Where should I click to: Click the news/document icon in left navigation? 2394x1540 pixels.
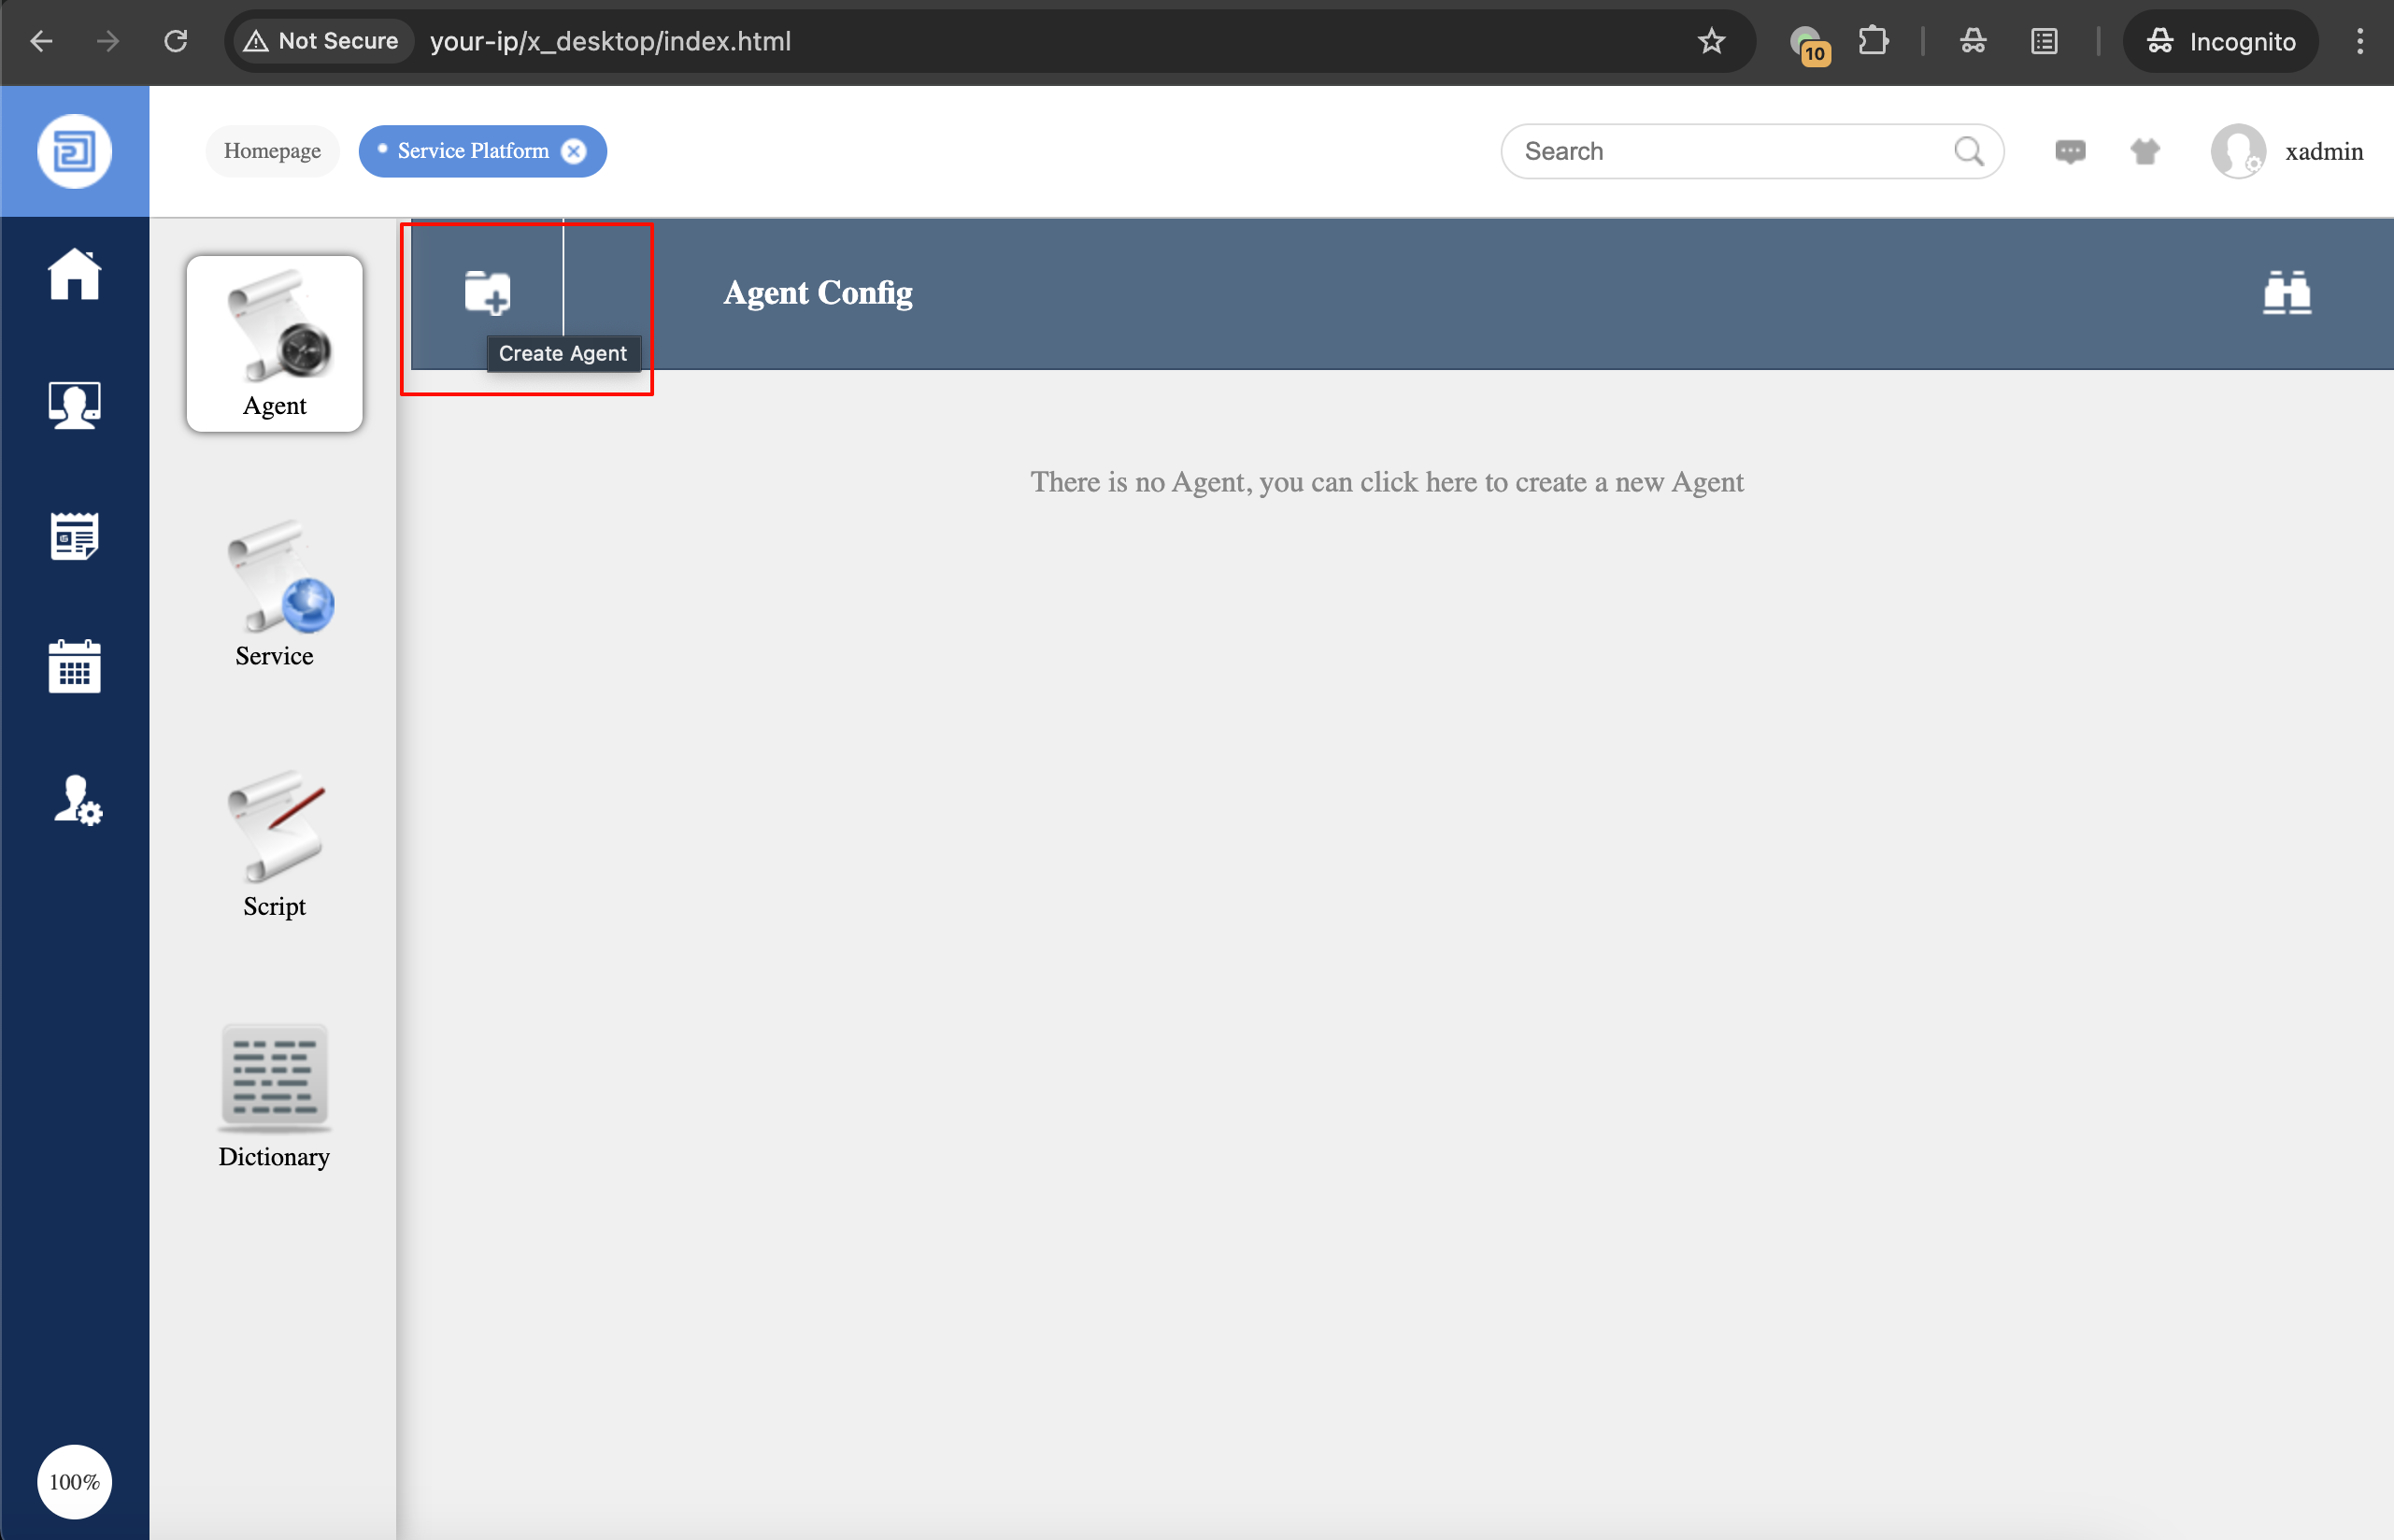(x=74, y=536)
